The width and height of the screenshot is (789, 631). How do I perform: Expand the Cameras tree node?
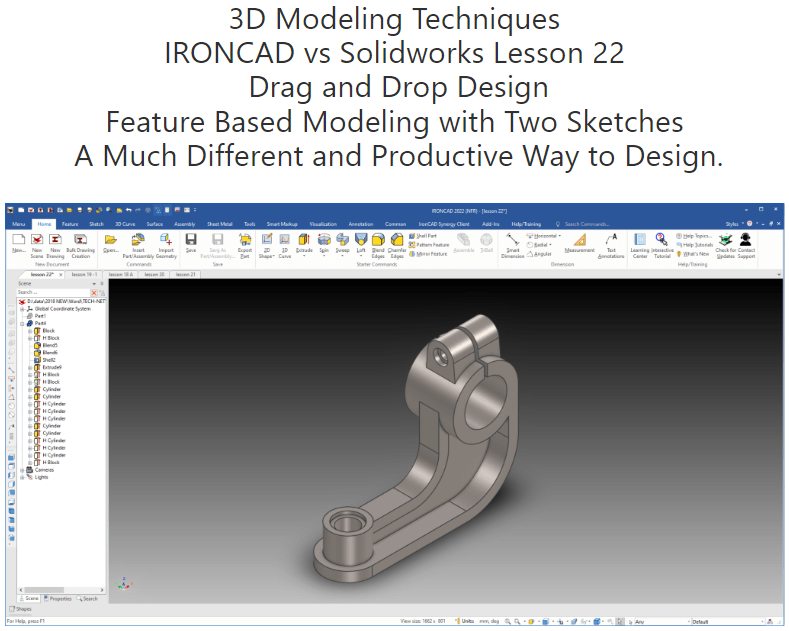22,469
